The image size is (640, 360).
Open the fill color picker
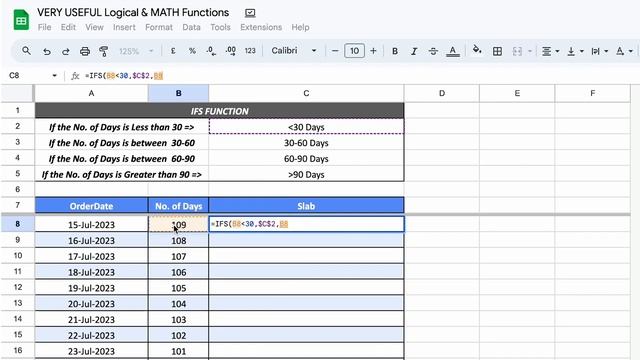tap(477, 51)
